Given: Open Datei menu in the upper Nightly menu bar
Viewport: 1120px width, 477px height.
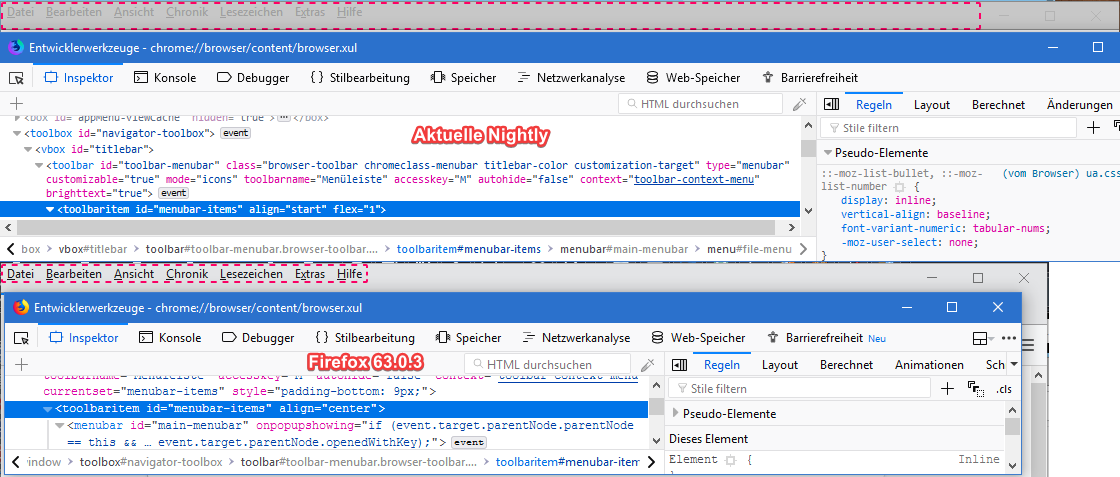Looking at the screenshot, I should pos(20,12).
